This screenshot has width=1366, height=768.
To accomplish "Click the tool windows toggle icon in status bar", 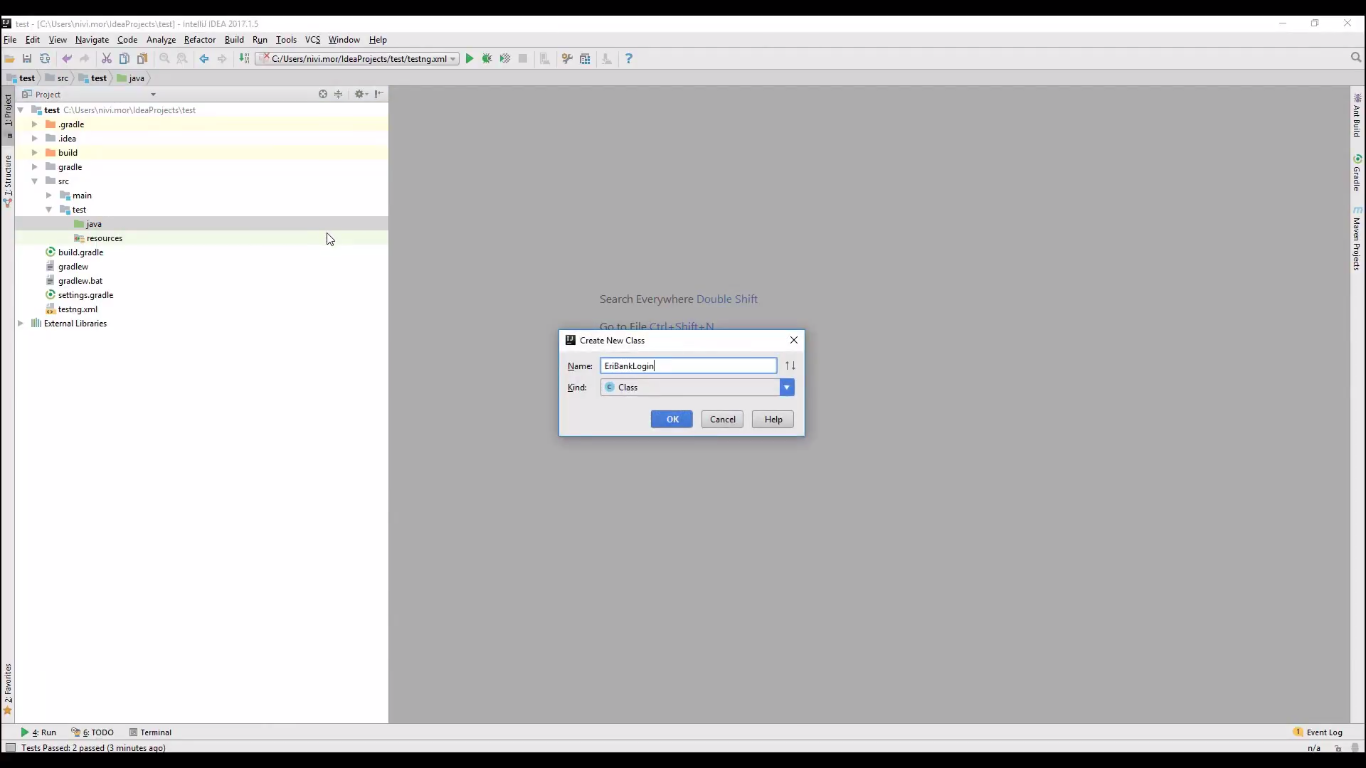I will click(x=10, y=748).
